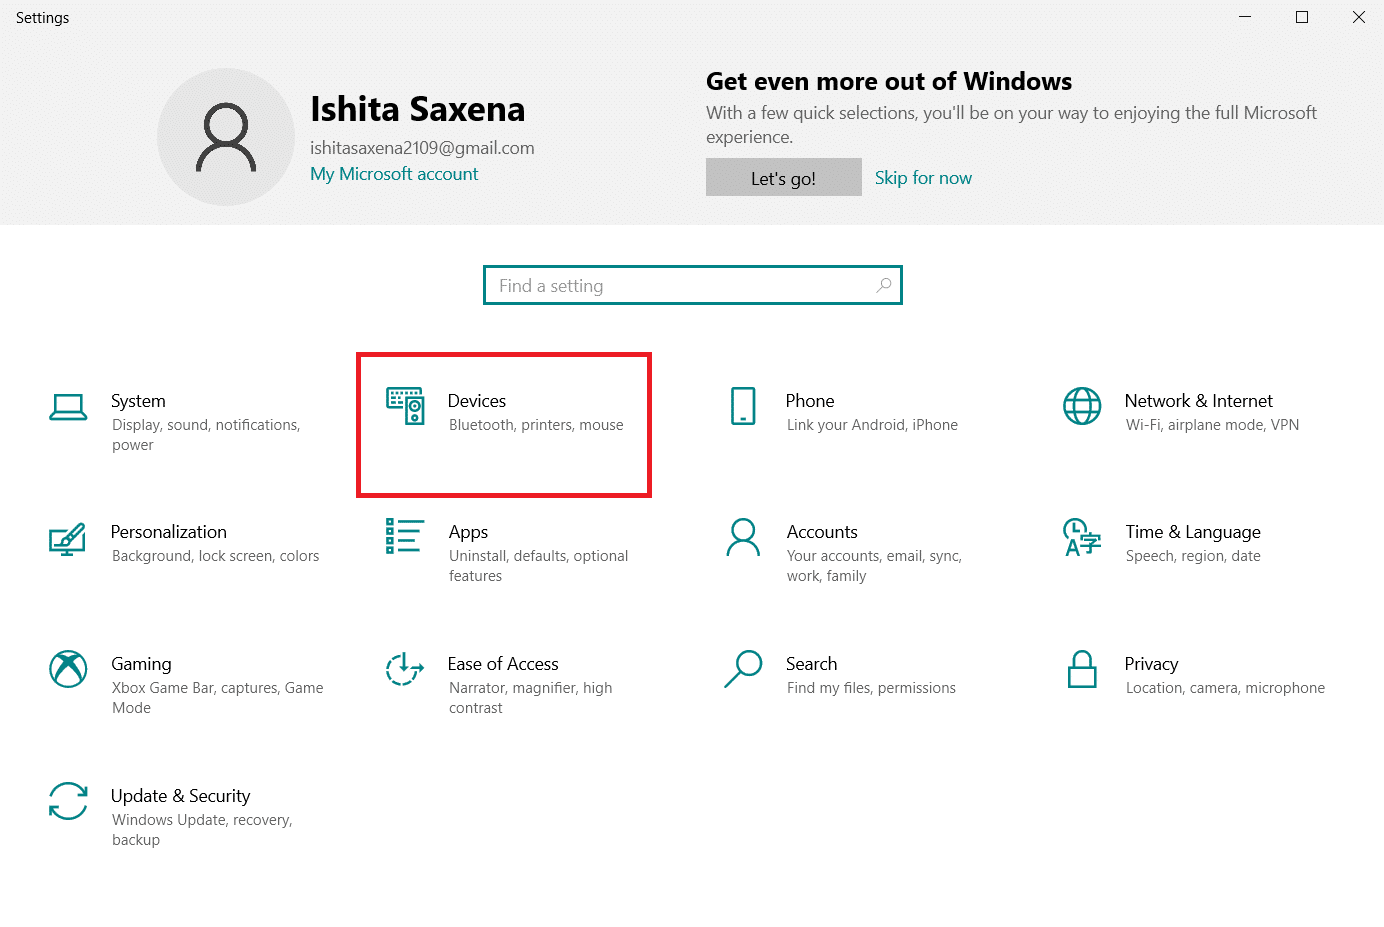Click 'Speech, region, date' description
1384x927 pixels.
pos(1193,556)
